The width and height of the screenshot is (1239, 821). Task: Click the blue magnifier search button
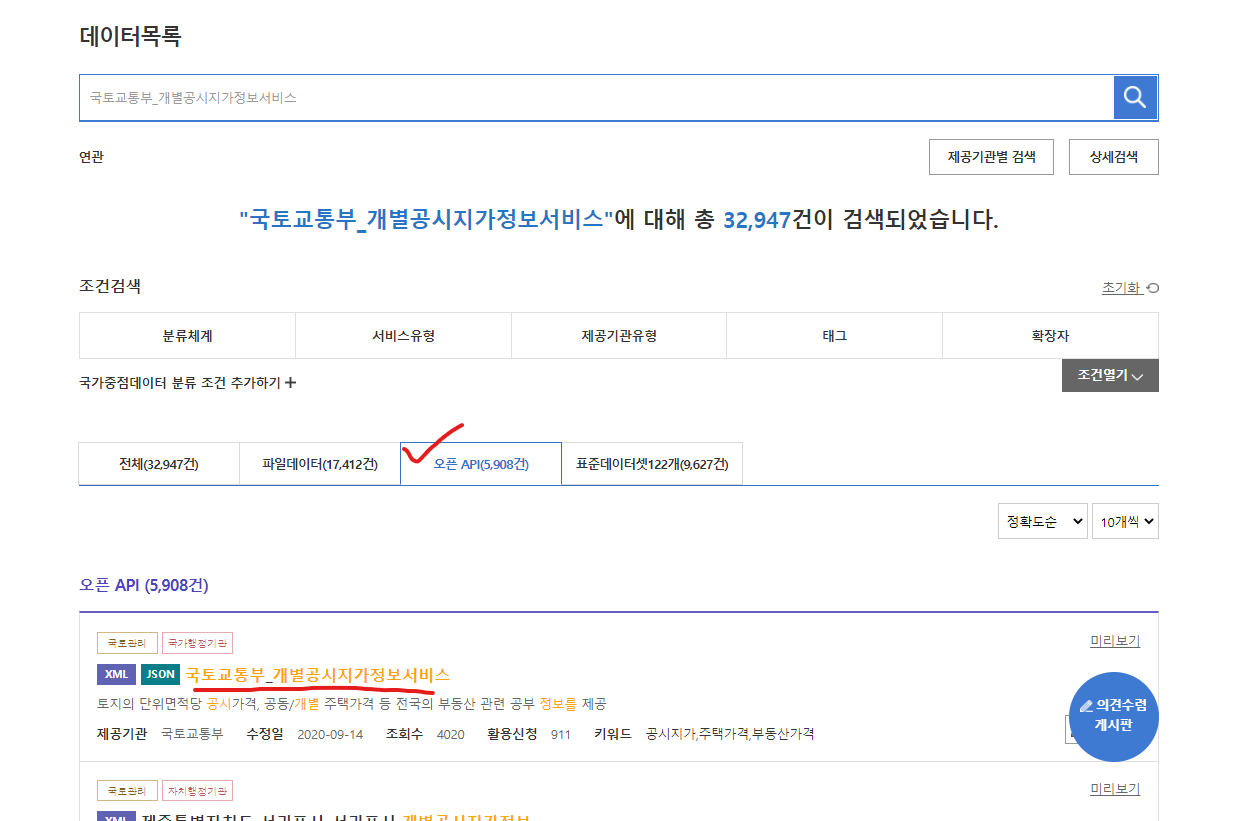pos(1135,97)
